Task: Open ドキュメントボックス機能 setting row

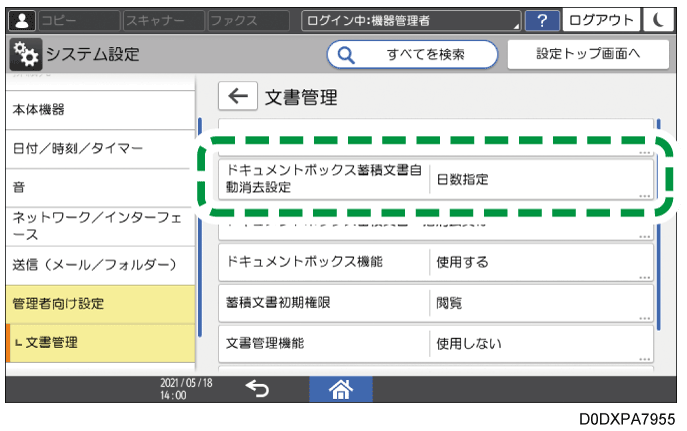Action: (x=436, y=262)
